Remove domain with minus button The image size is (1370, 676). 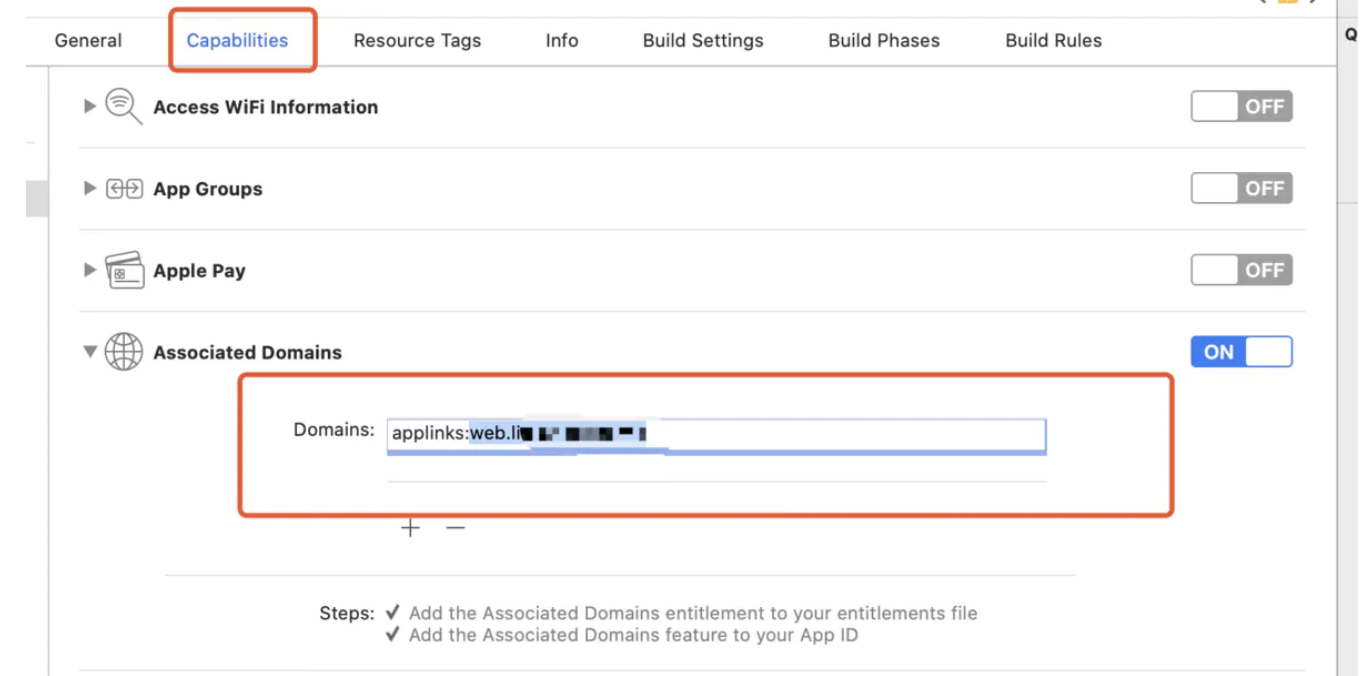tap(455, 528)
